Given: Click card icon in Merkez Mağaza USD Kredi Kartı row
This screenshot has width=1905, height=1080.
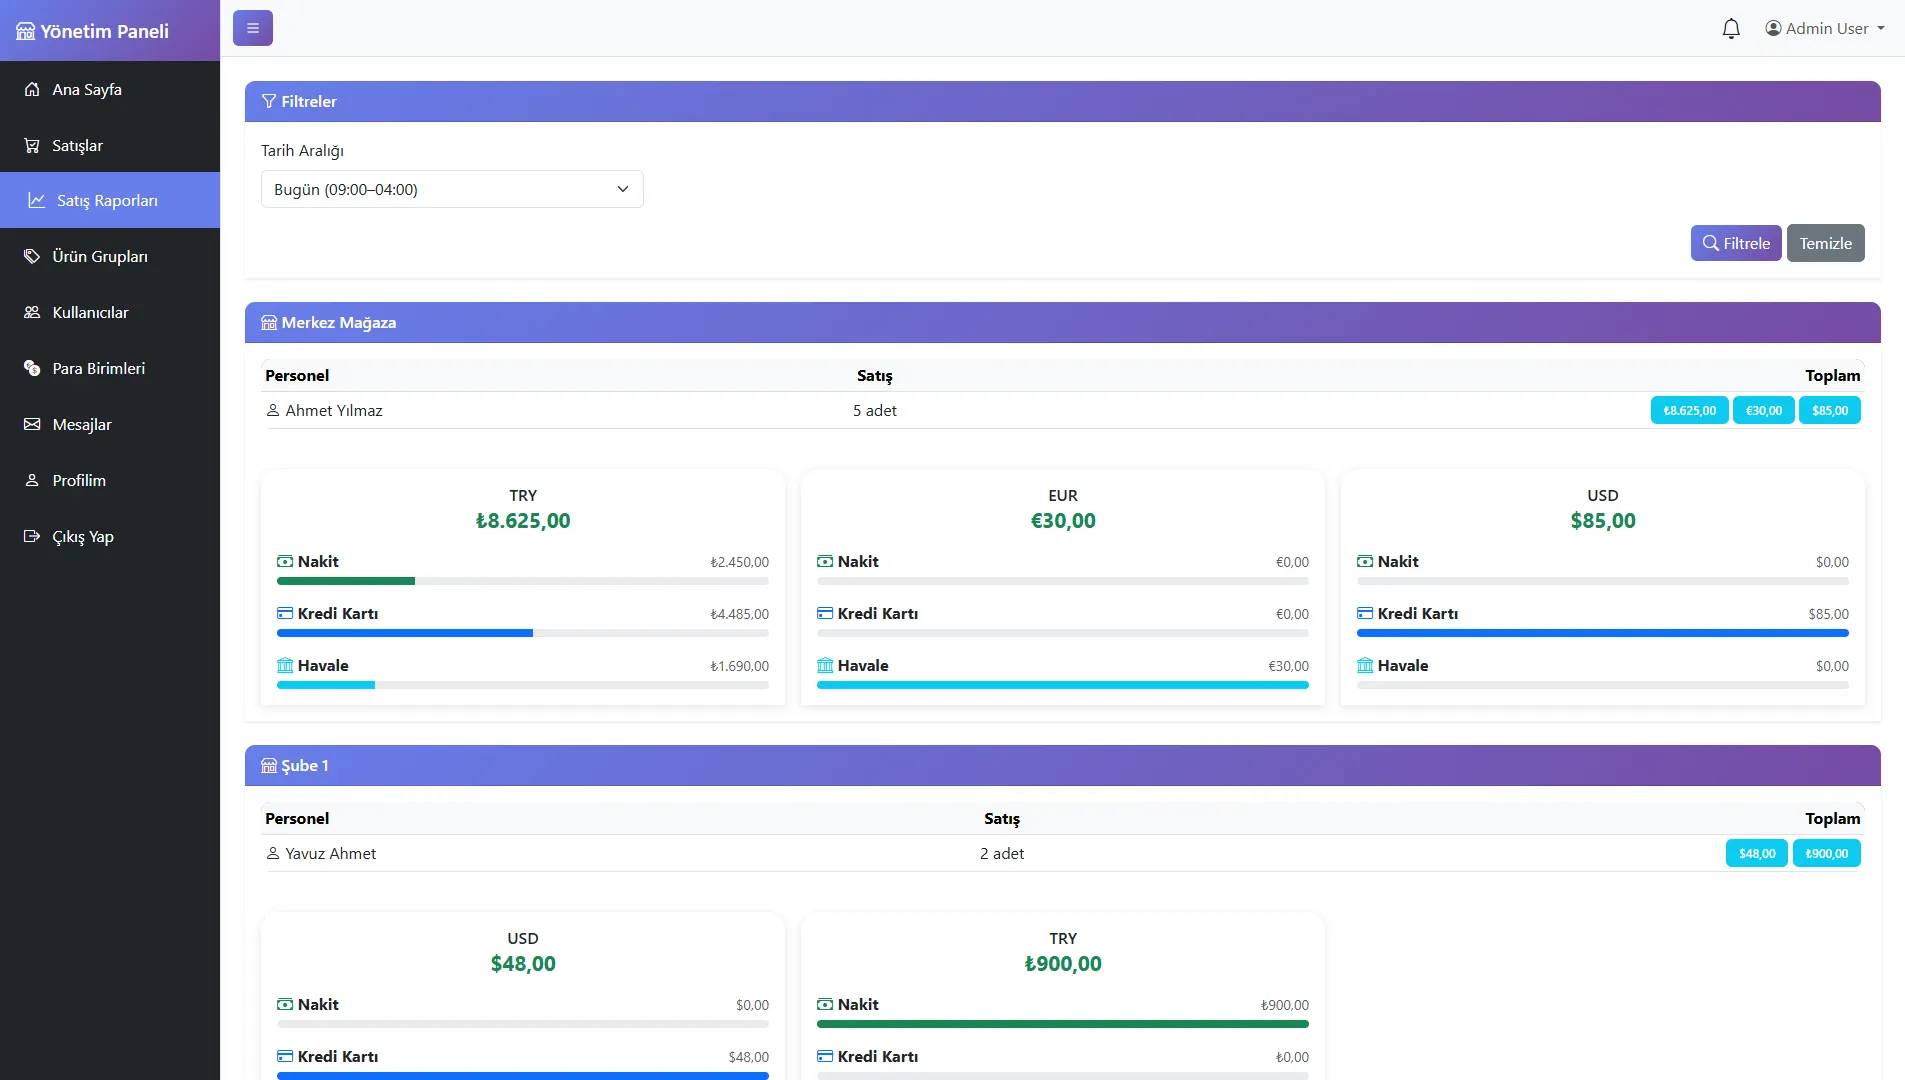Looking at the screenshot, I should click(x=1365, y=614).
